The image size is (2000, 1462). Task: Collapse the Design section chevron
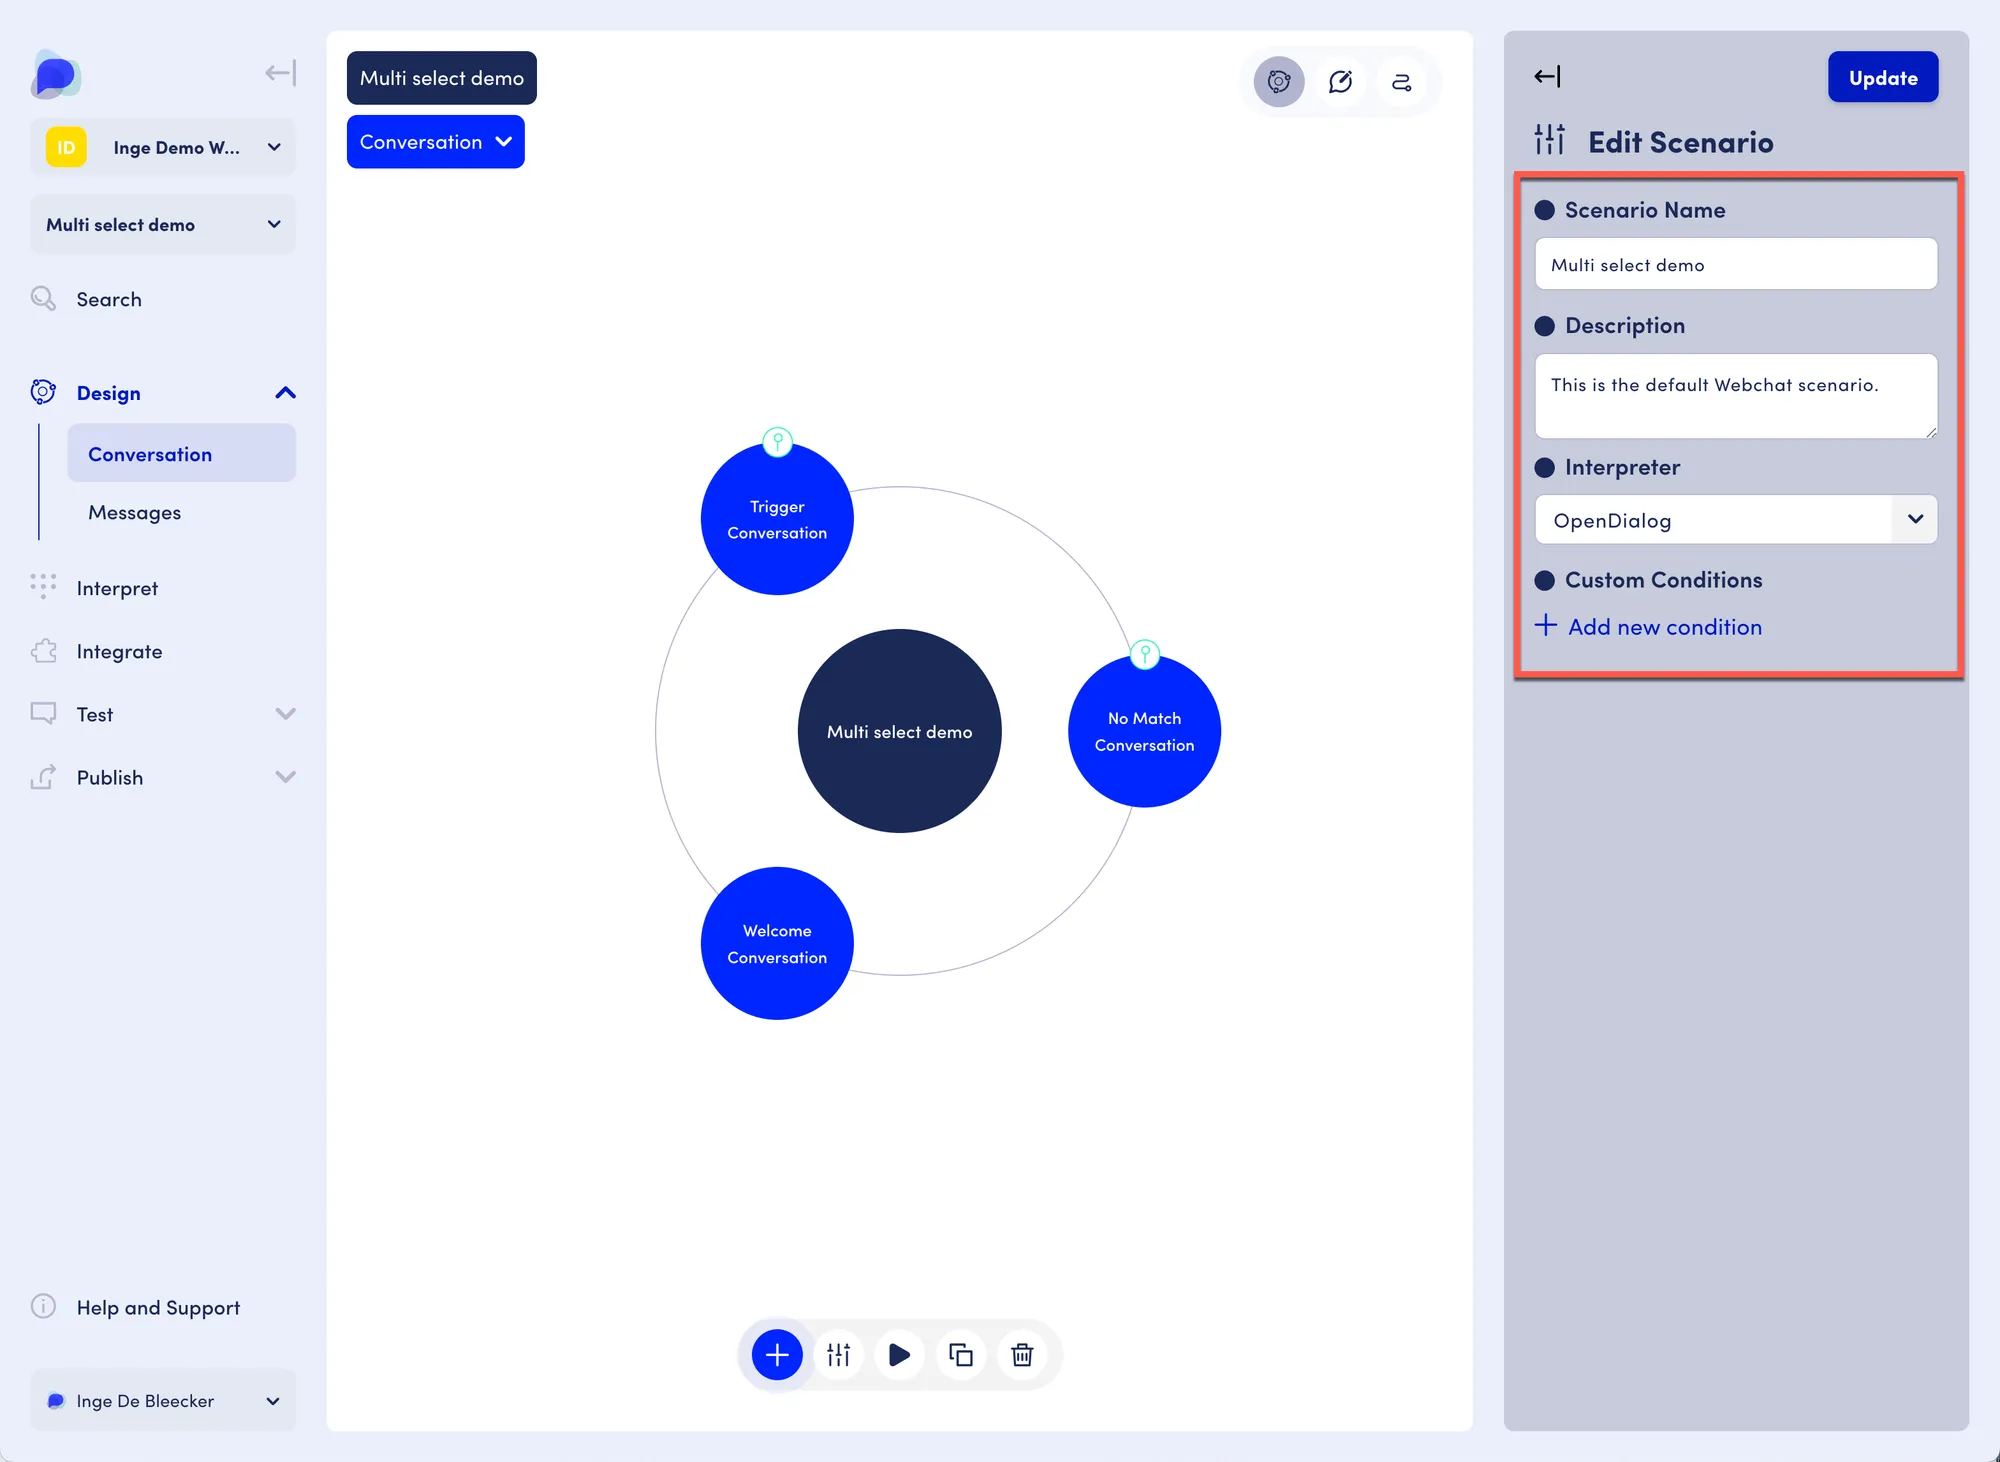click(x=285, y=393)
